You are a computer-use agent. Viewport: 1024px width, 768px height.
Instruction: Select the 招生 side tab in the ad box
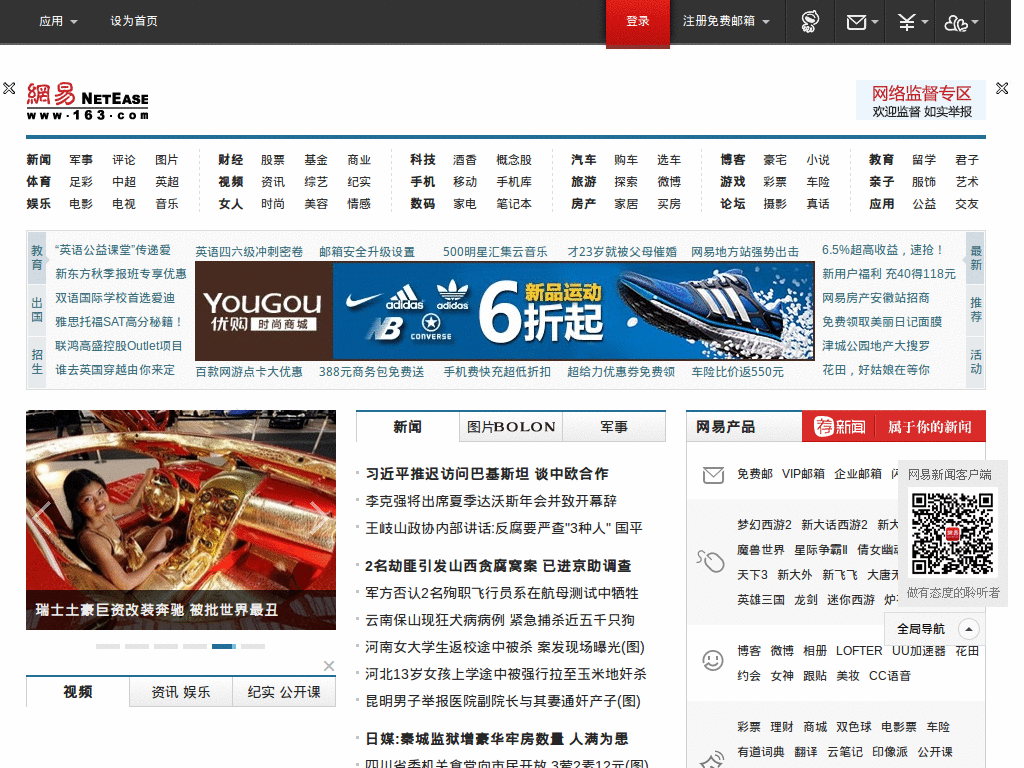click(37, 362)
